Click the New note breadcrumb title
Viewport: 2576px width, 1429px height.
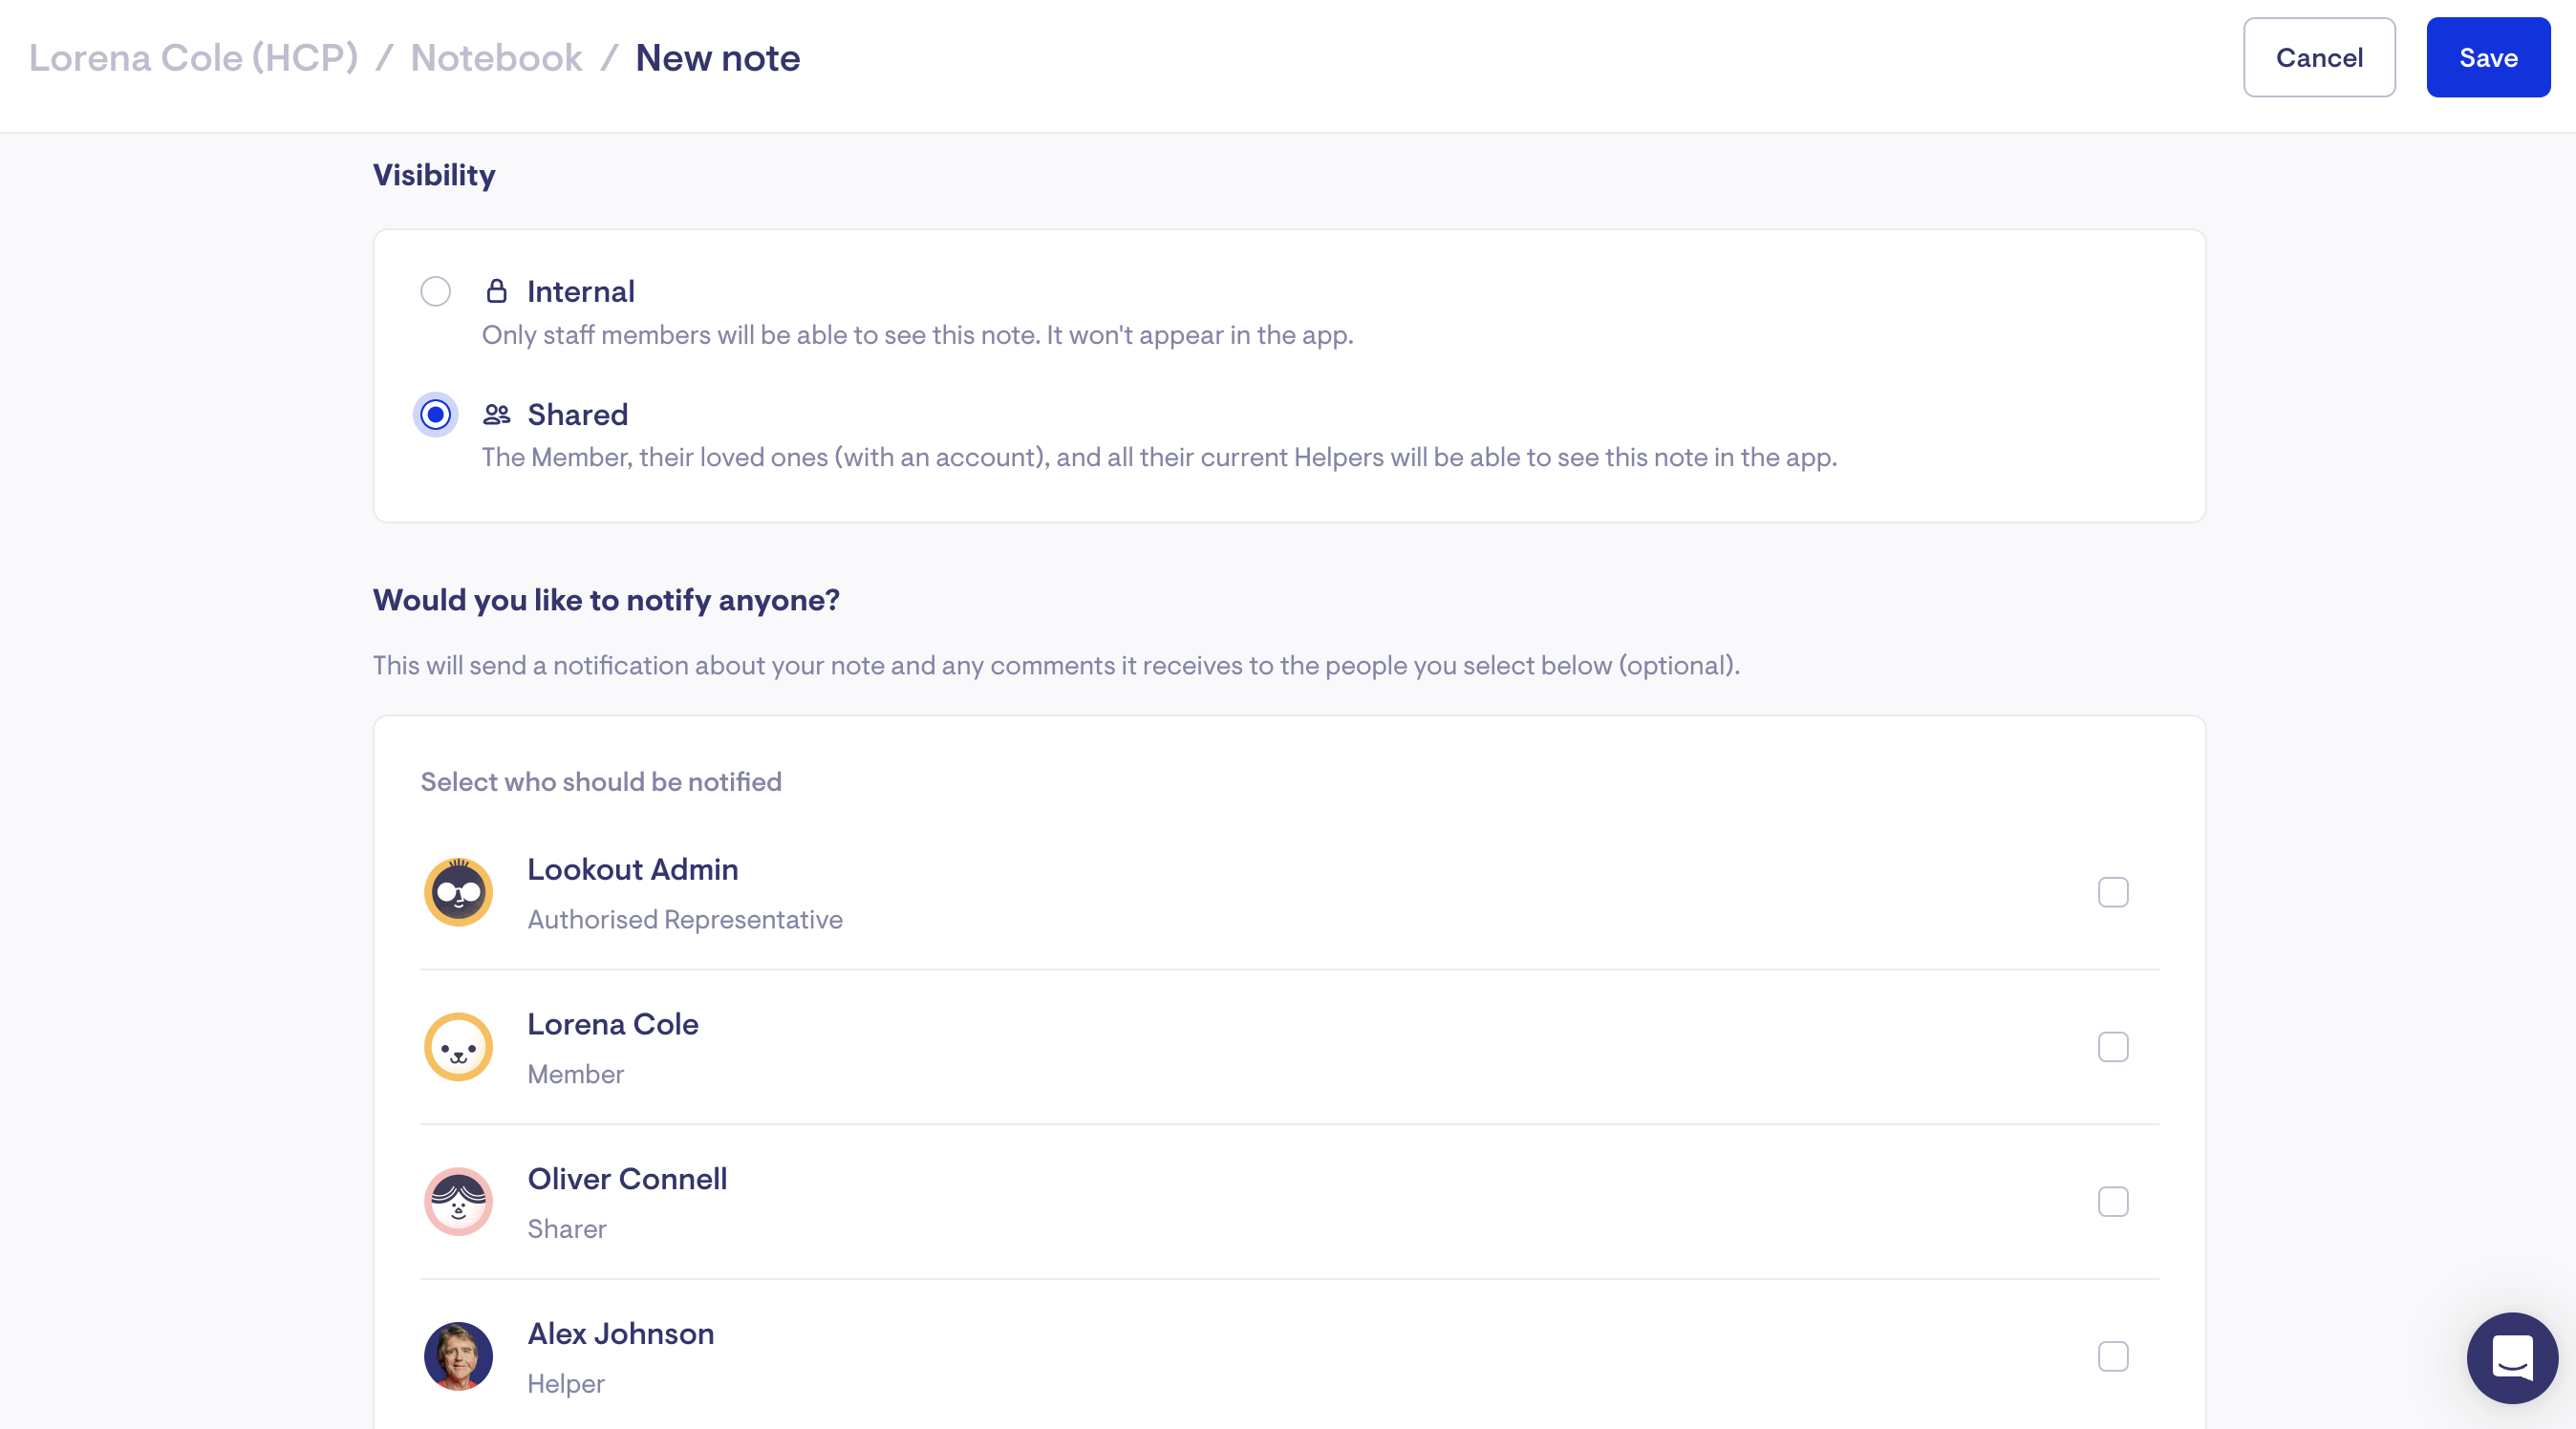click(x=718, y=58)
